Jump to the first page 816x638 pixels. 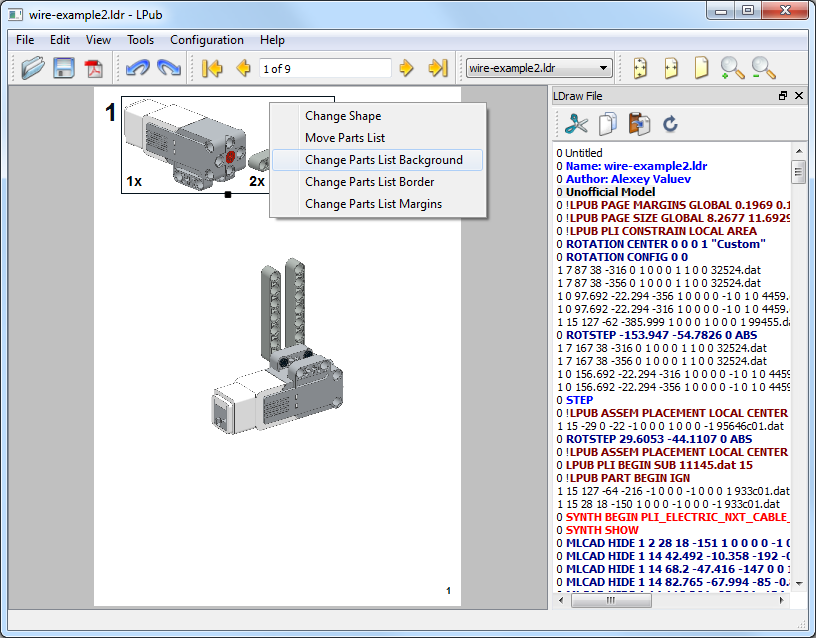pyautogui.click(x=212, y=68)
